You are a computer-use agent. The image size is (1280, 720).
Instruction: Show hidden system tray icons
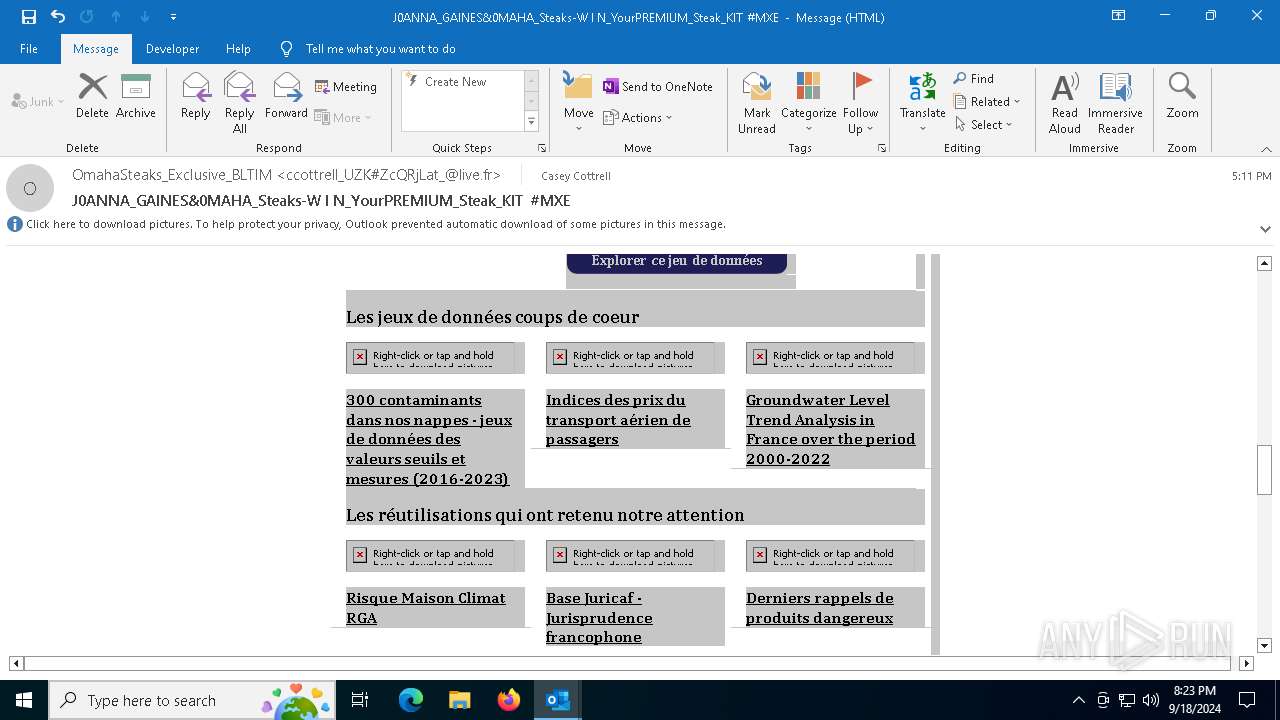tap(1078, 700)
